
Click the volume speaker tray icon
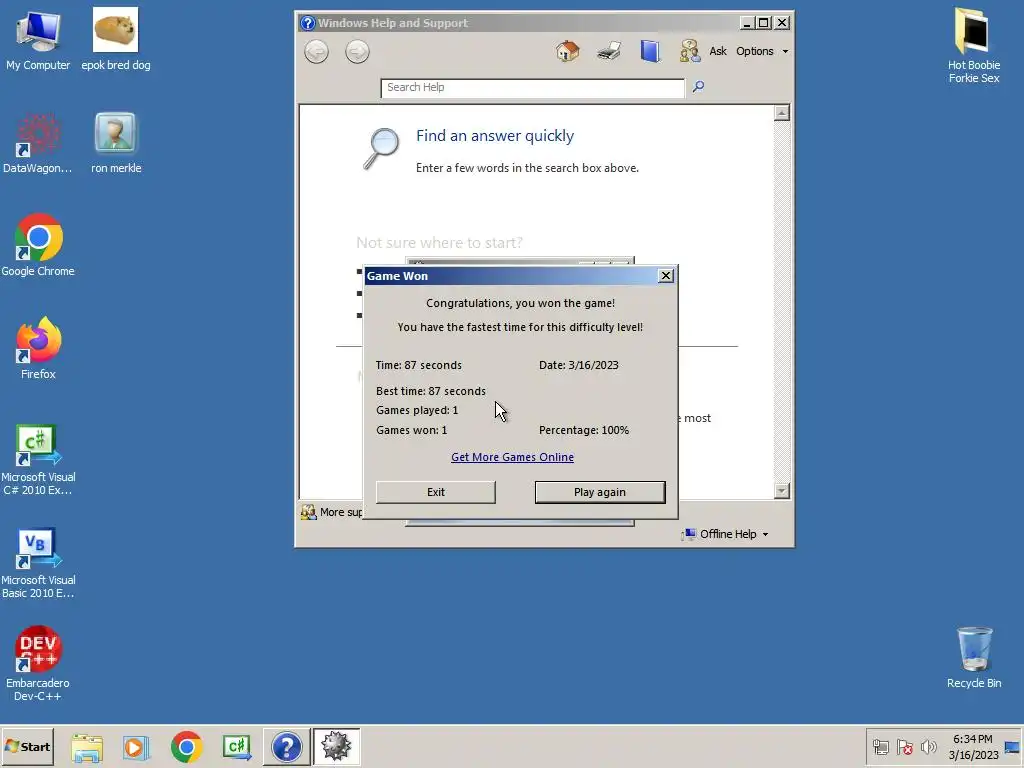click(x=929, y=746)
